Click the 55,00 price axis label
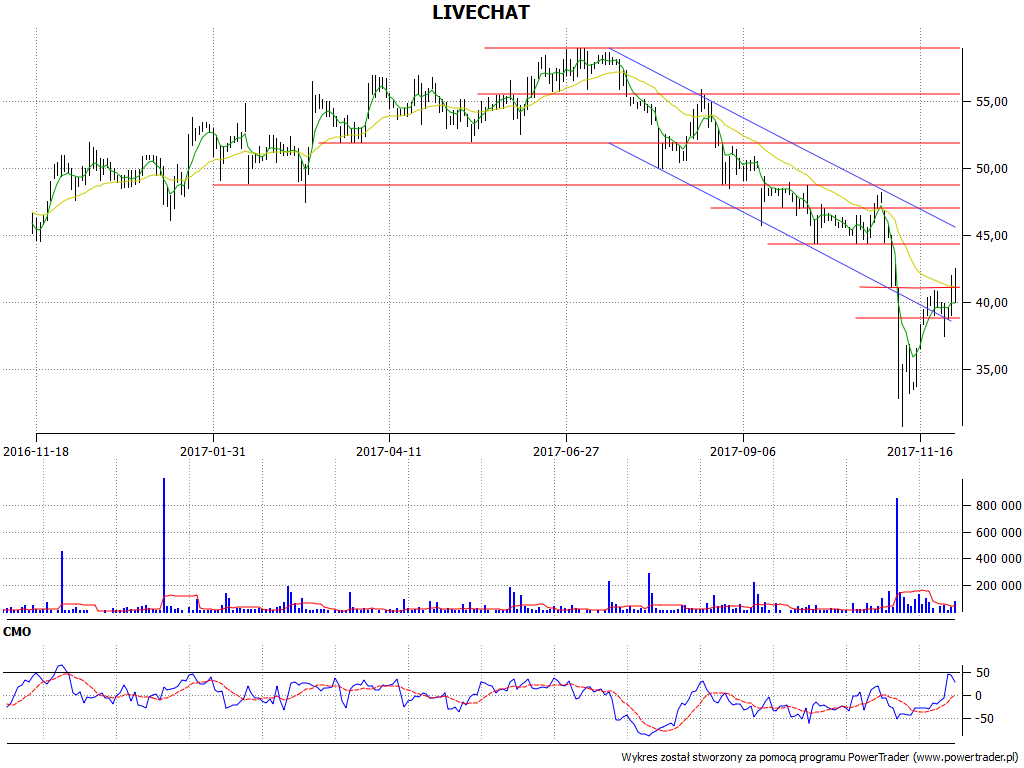This screenshot has width=1024, height=768. pos(991,102)
